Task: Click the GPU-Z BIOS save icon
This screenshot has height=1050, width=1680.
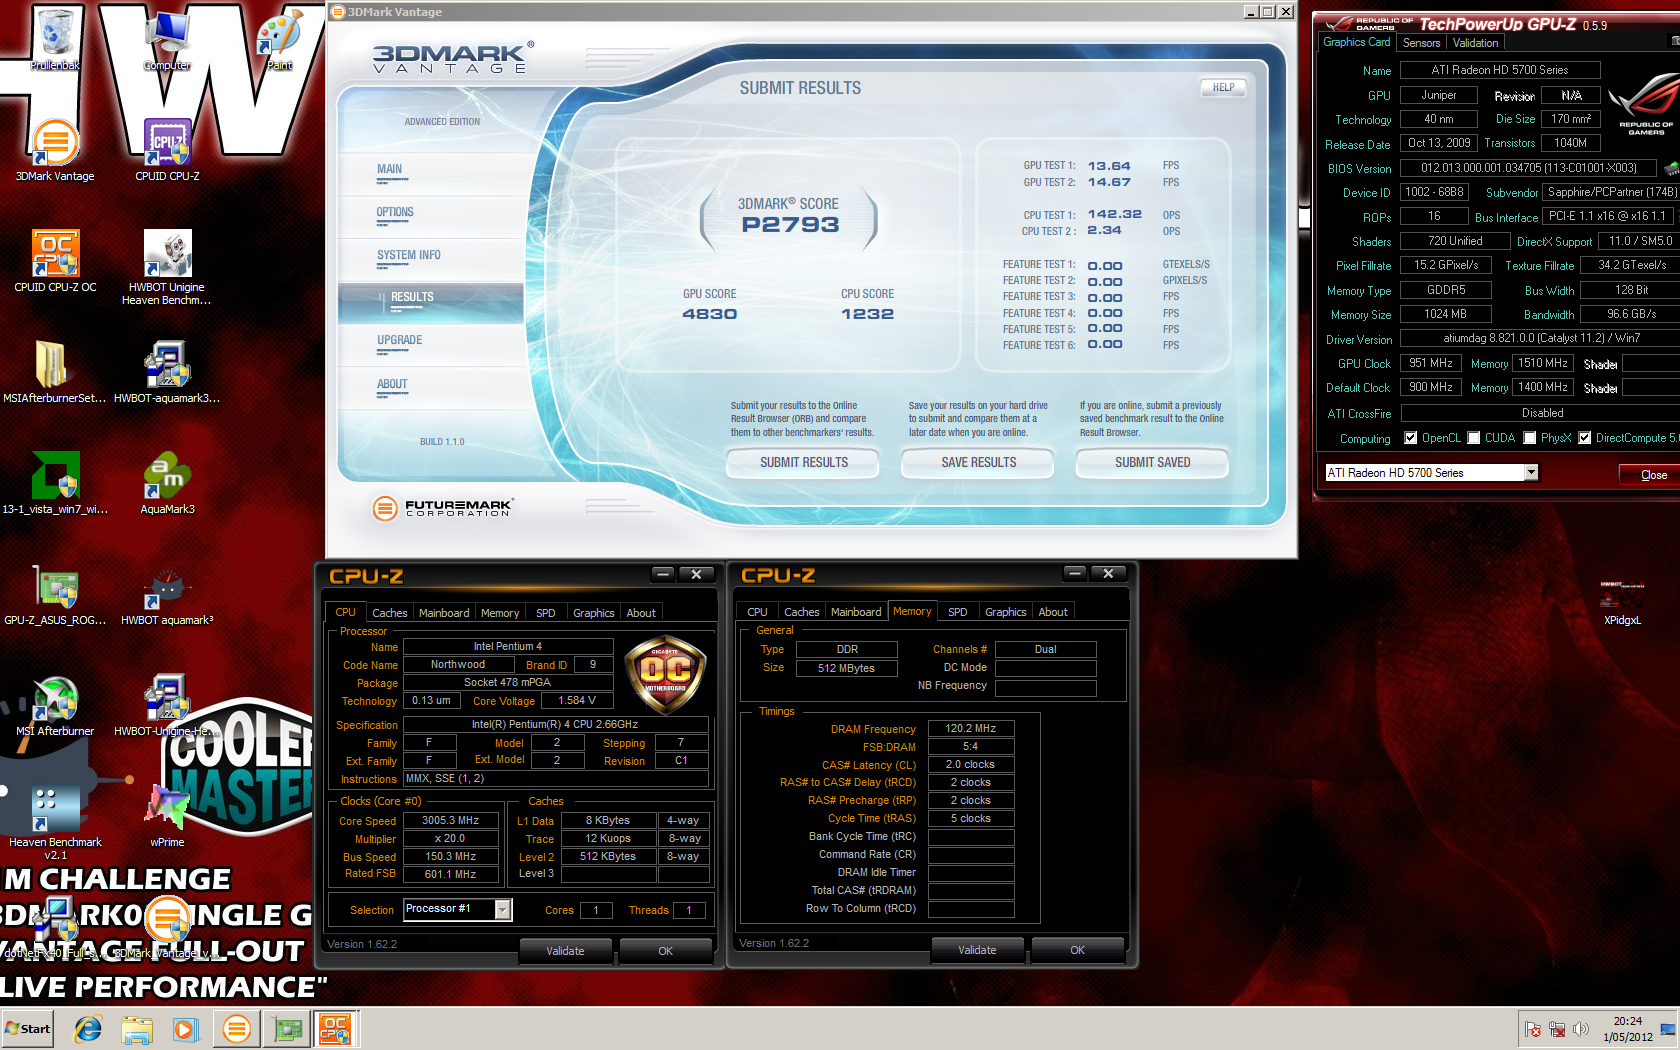Action: point(1671,168)
